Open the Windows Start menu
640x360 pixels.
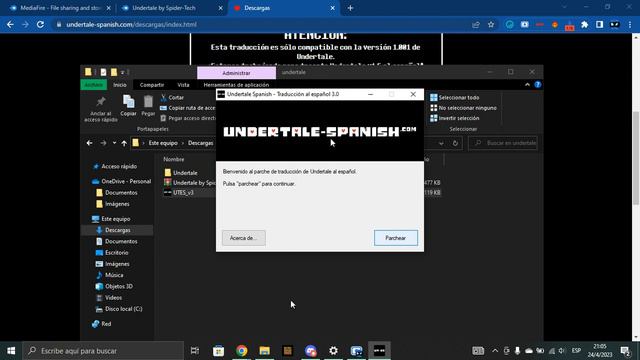[x=11, y=351]
